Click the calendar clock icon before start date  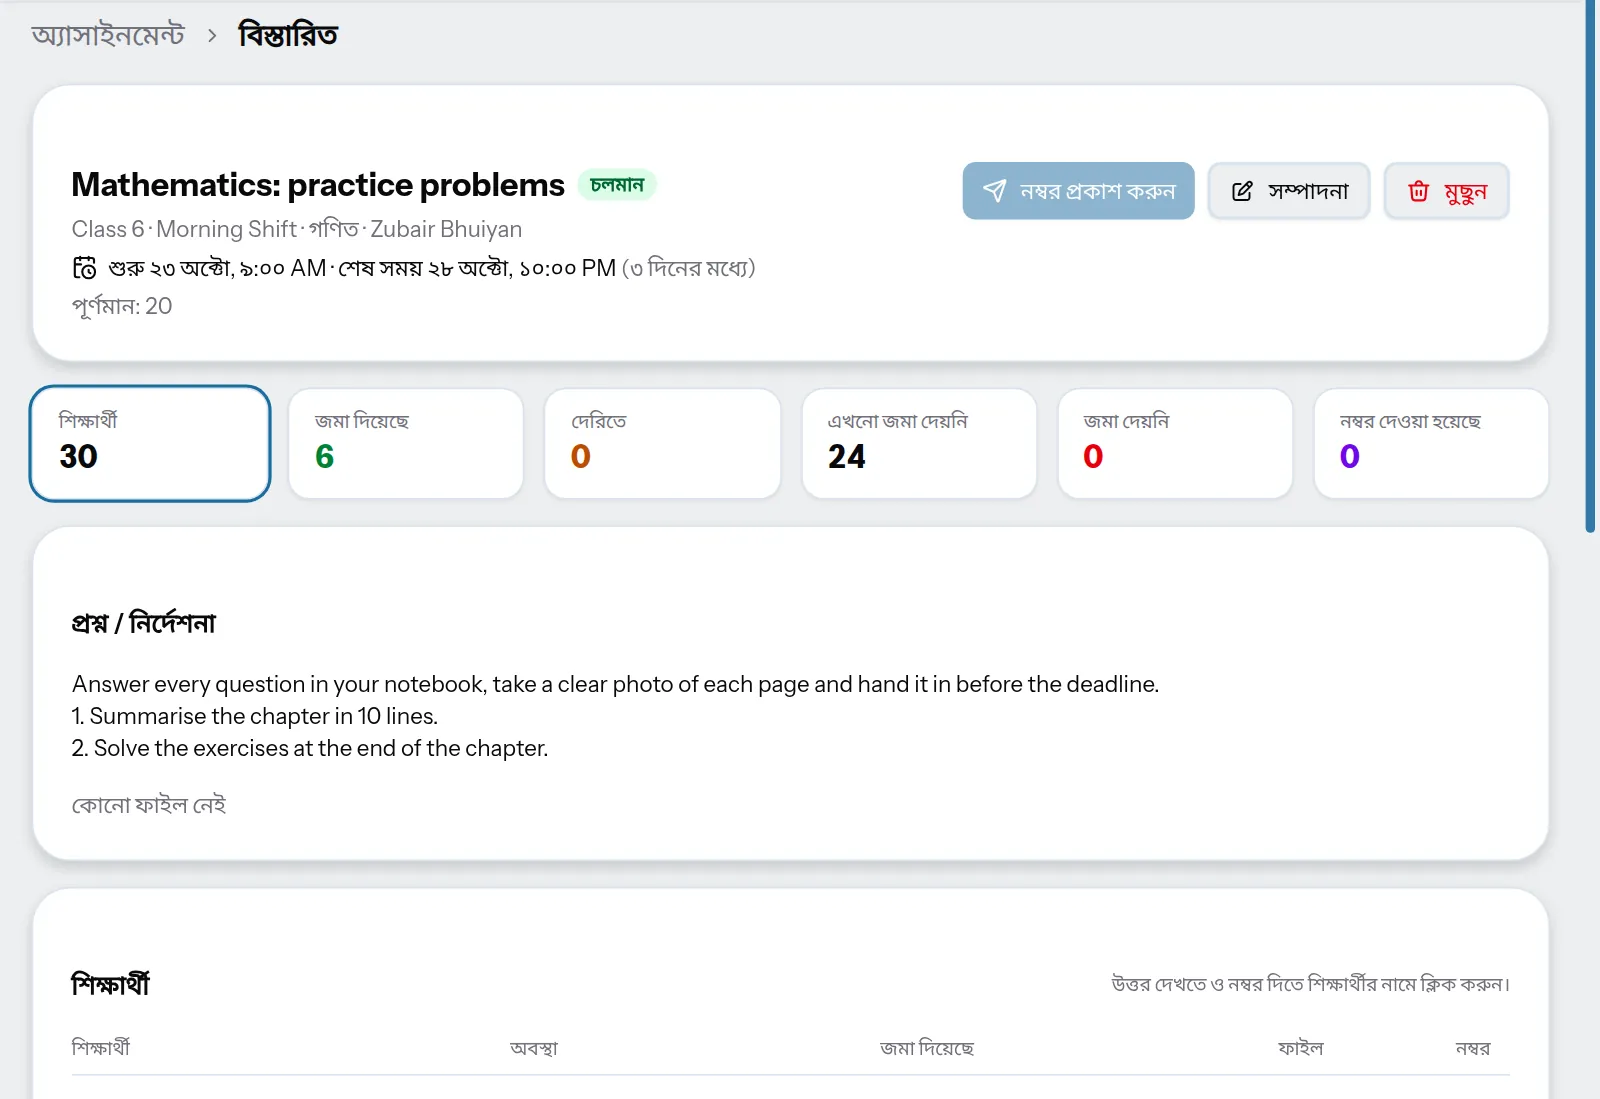click(x=85, y=268)
